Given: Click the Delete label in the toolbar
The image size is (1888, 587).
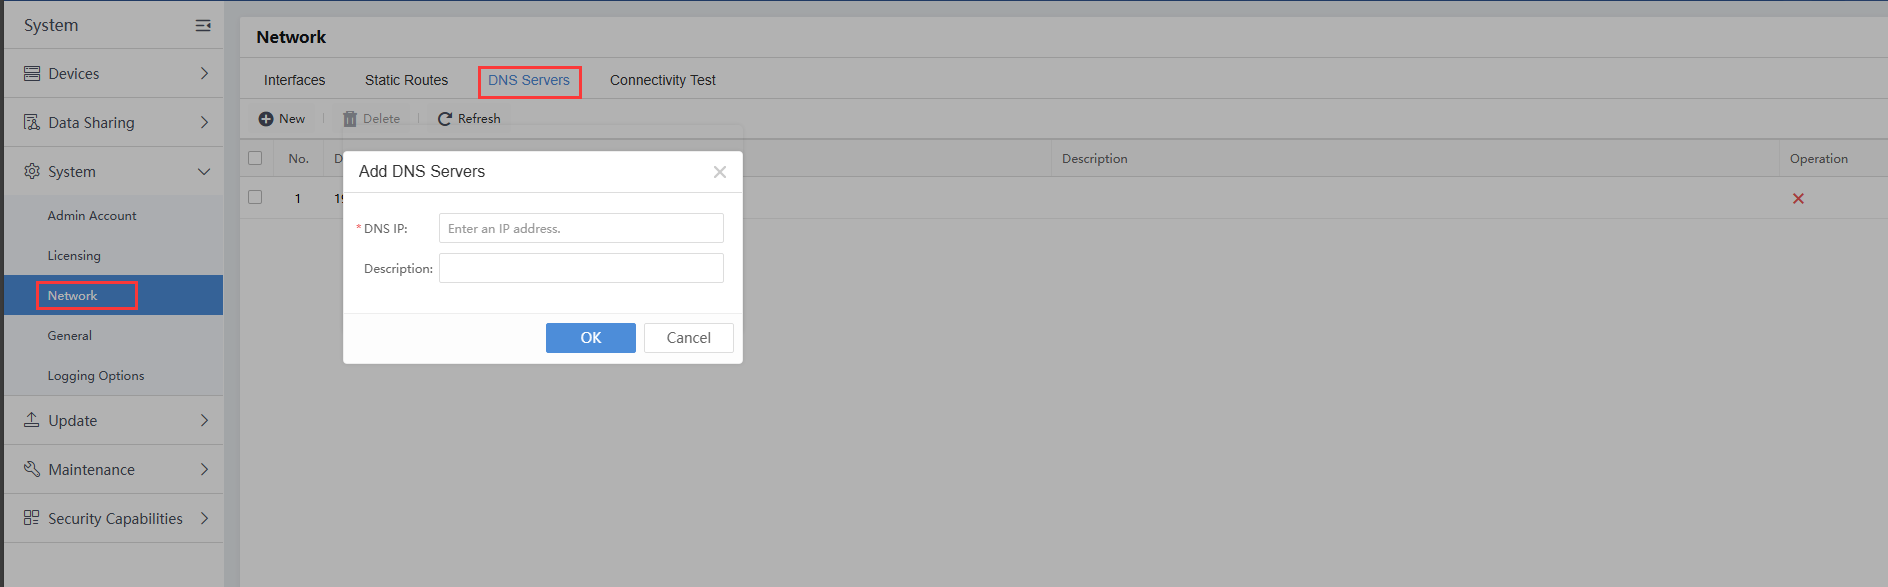Looking at the screenshot, I should point(381,119).
